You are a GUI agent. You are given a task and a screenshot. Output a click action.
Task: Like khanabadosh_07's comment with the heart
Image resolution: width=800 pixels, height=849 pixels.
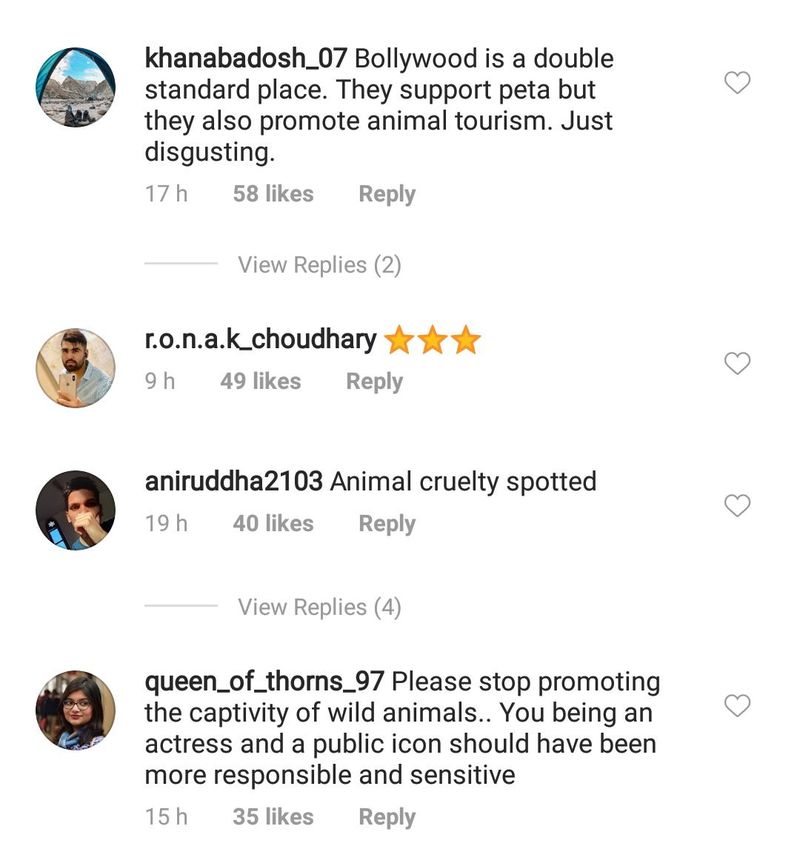click(x=737, y=83)
